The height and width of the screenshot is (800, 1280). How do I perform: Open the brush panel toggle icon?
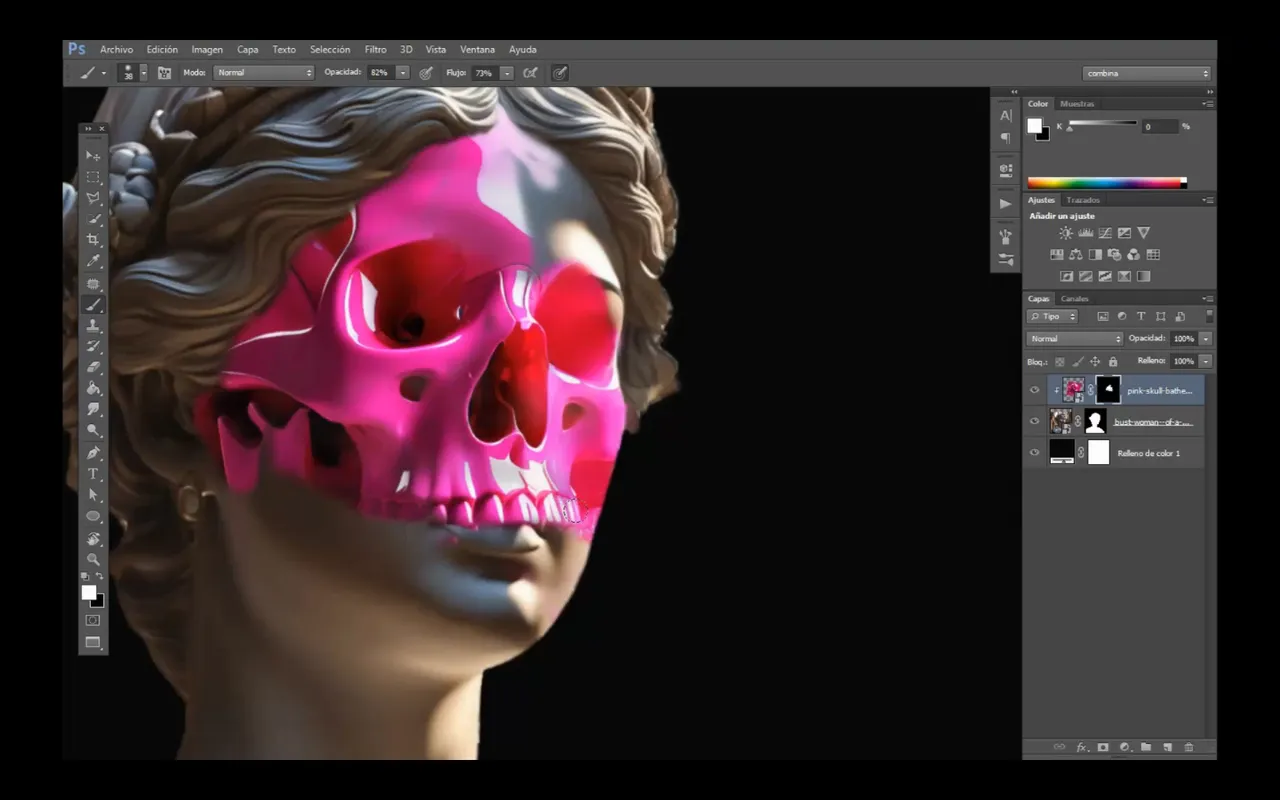pos(165,73)
